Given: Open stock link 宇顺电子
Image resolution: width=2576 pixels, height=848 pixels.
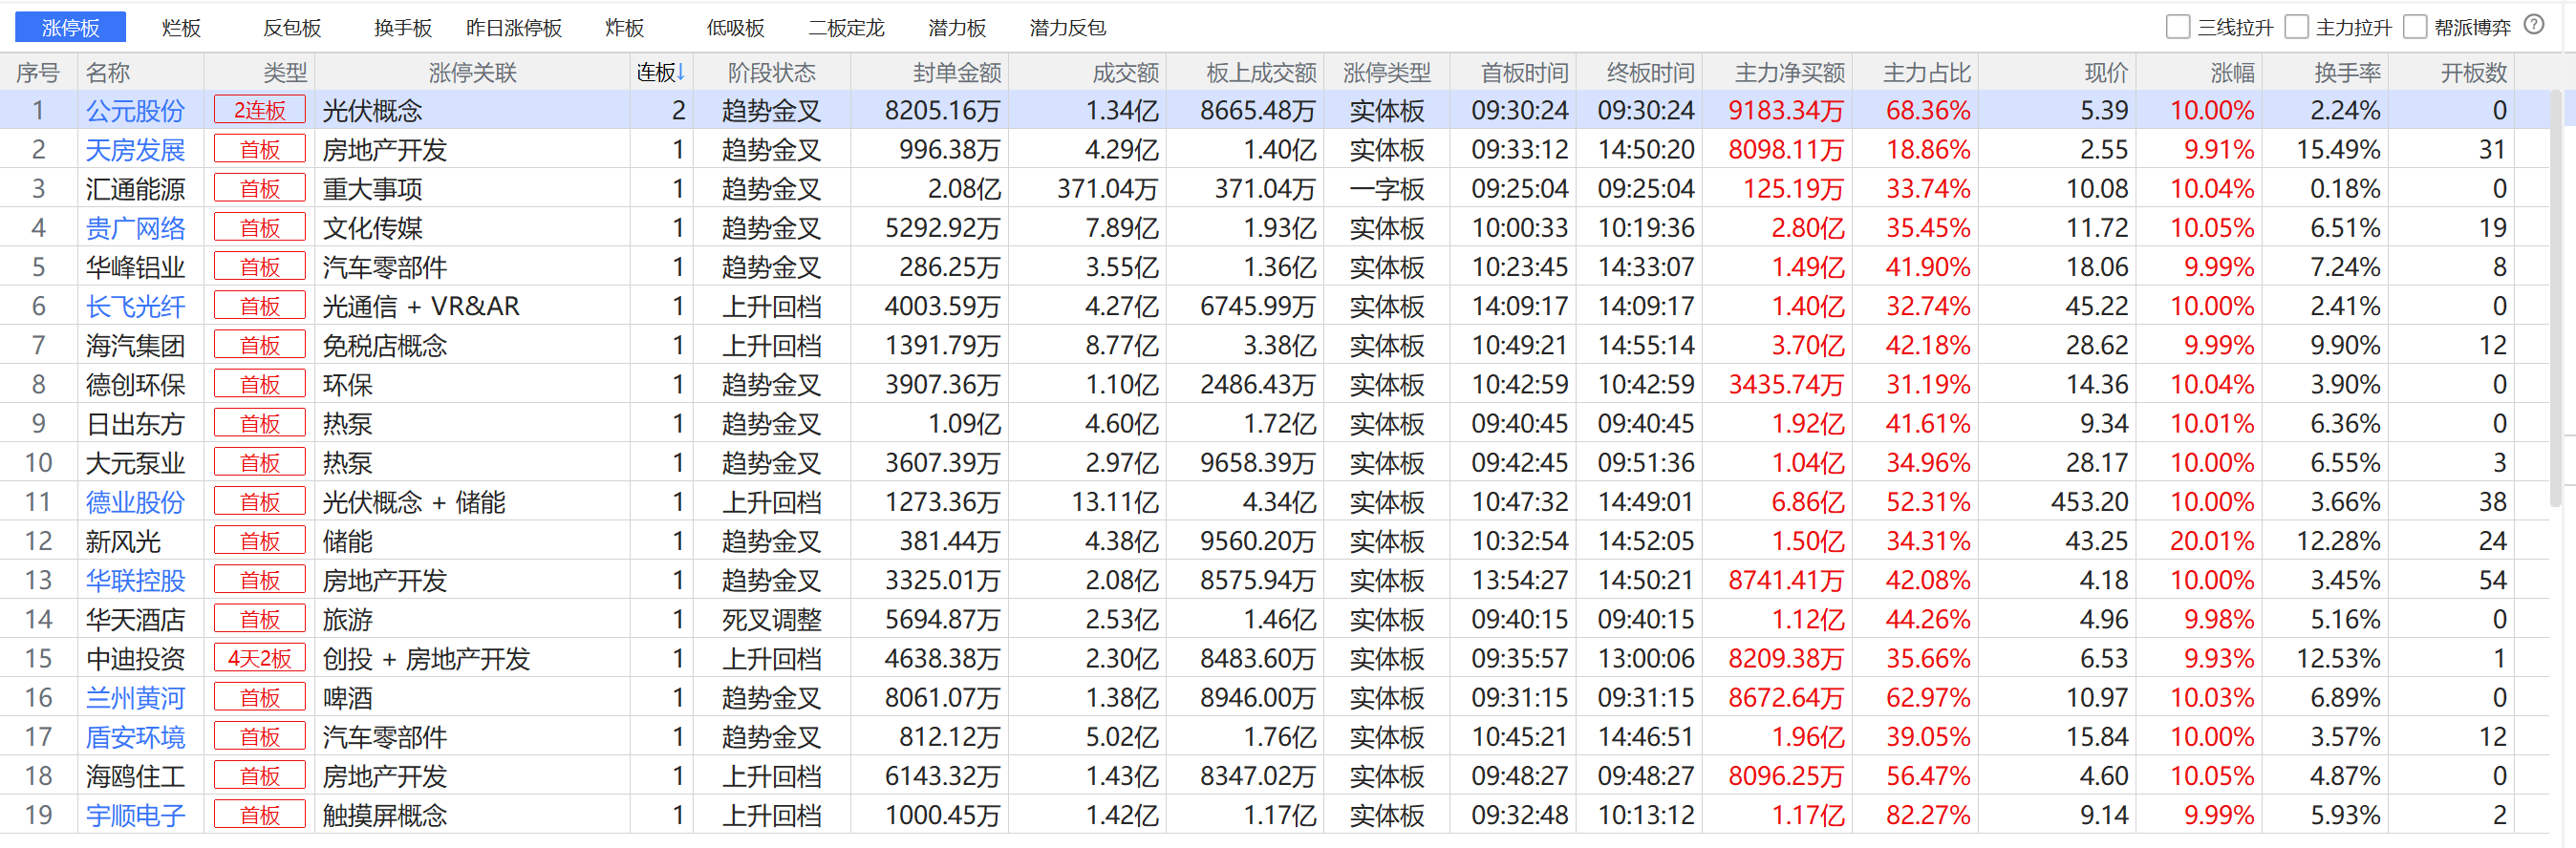Looking at the screenshot, I should pos(135,815).
